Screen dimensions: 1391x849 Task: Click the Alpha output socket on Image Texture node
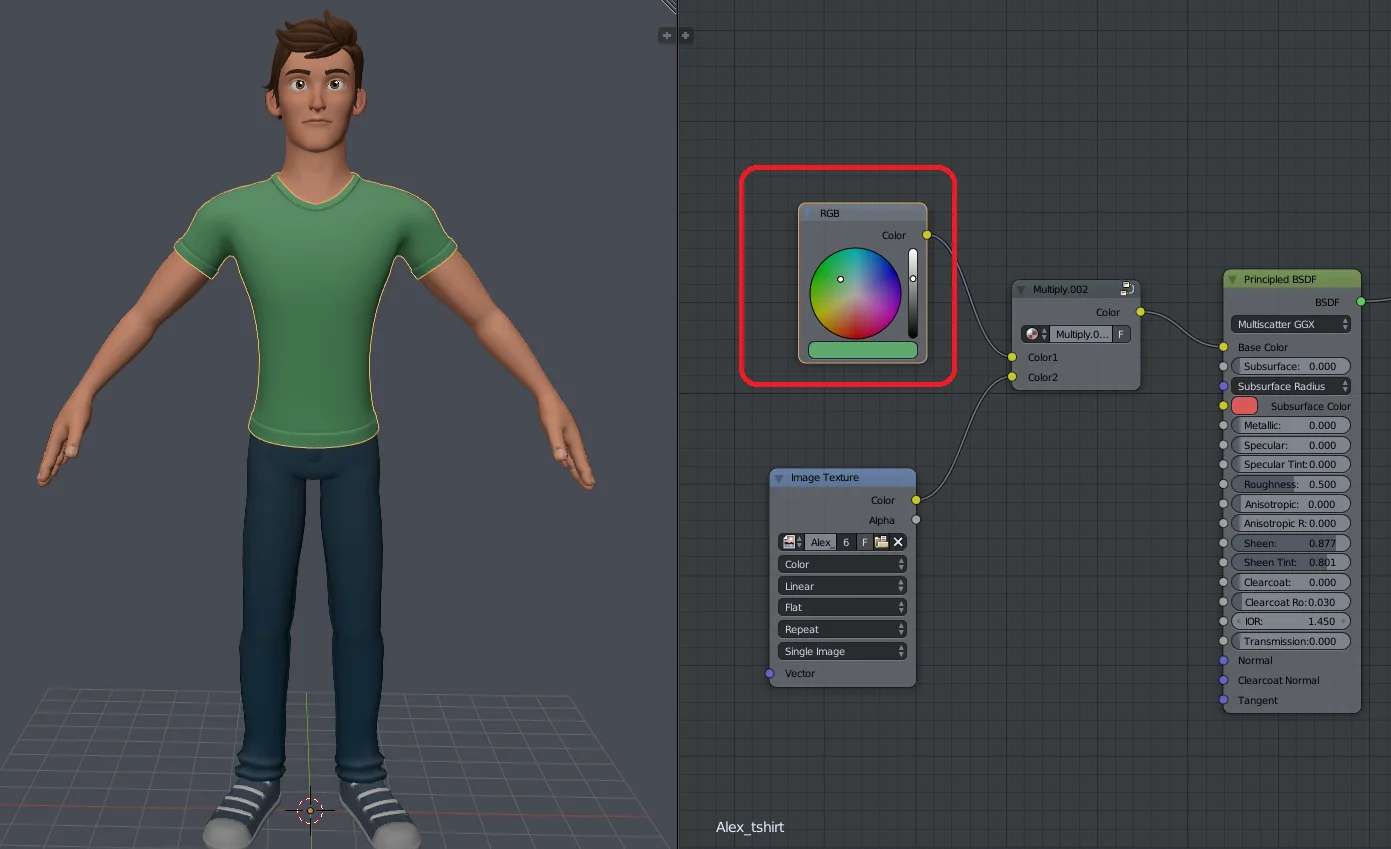click(x=917, y=520)
